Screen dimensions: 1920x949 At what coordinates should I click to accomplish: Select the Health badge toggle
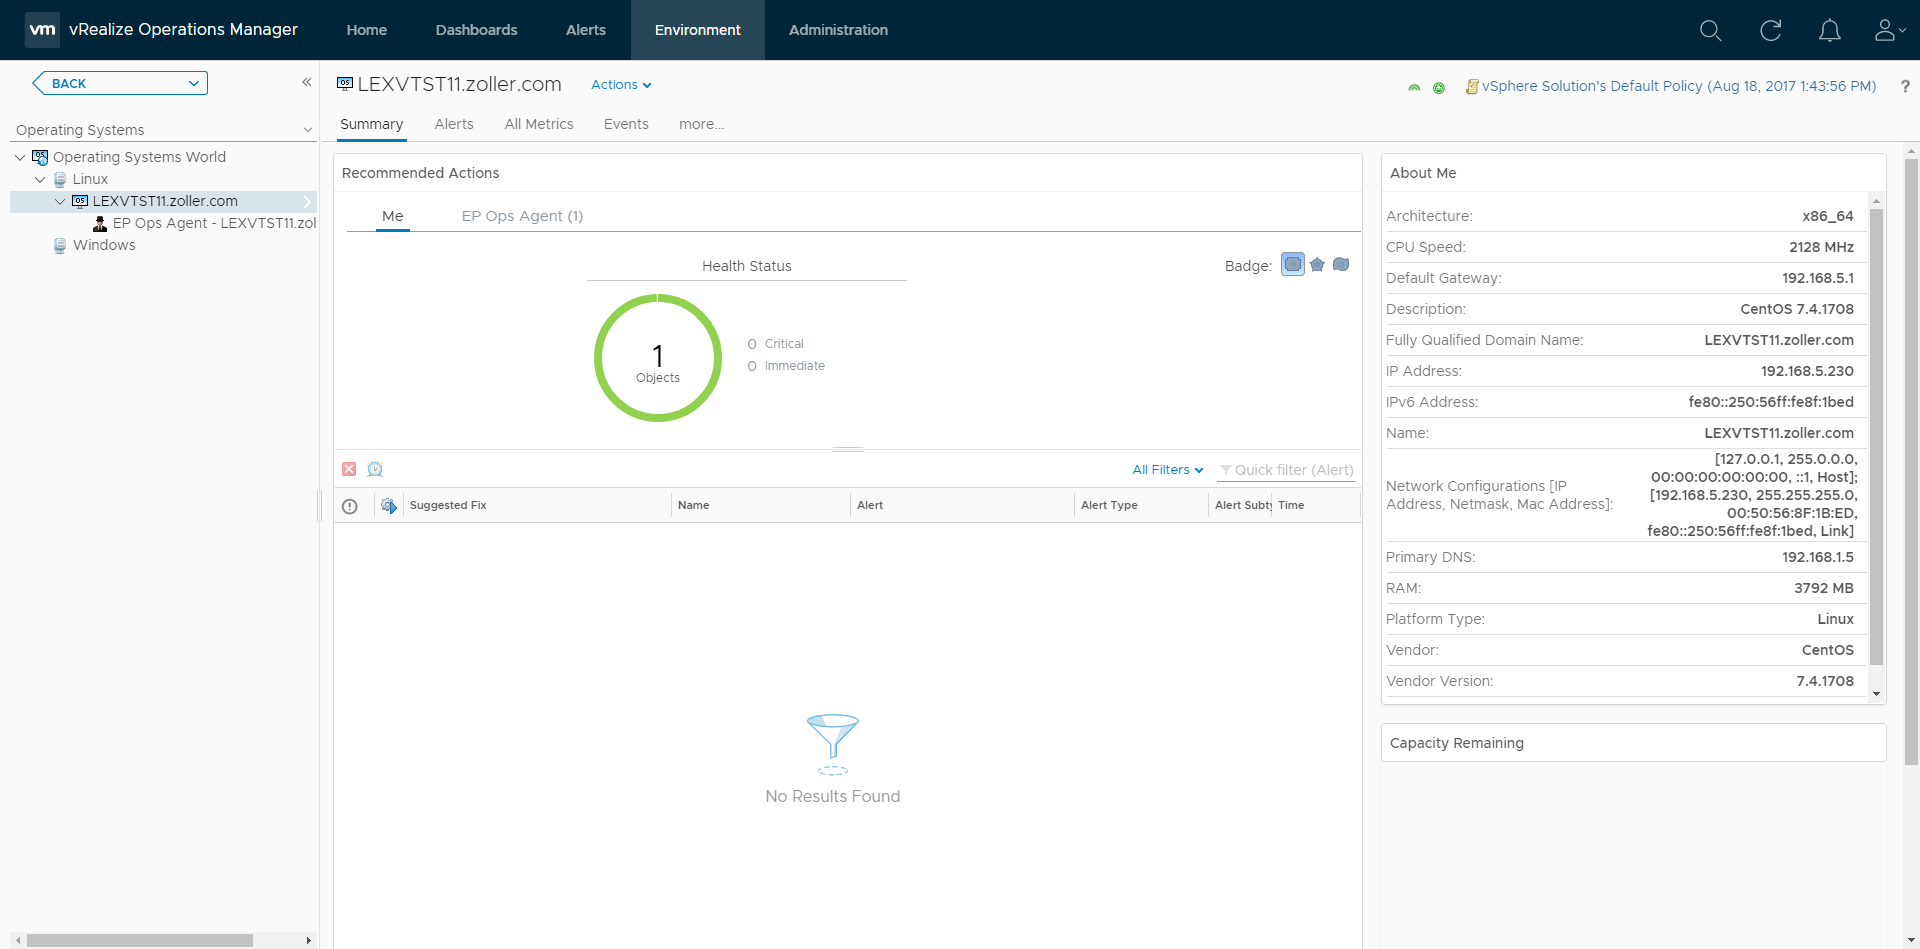(x=1293, y=265)
